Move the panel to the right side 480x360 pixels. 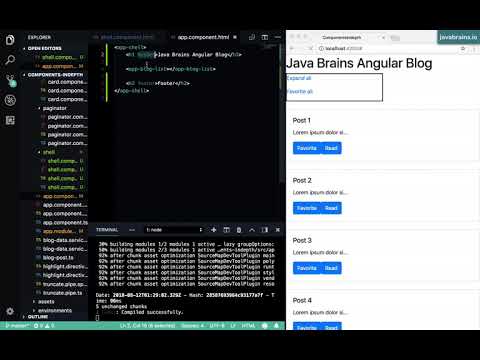point(265,230)
